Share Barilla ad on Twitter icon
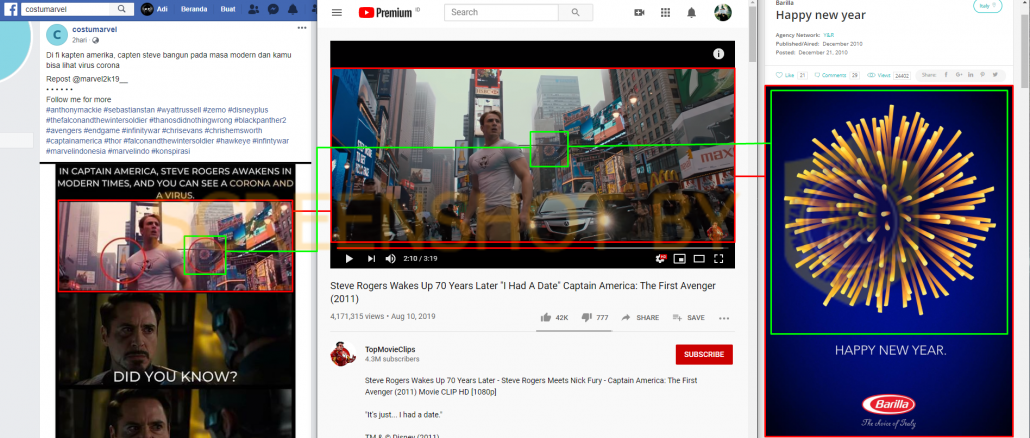1030x438 pixels. 995,76
